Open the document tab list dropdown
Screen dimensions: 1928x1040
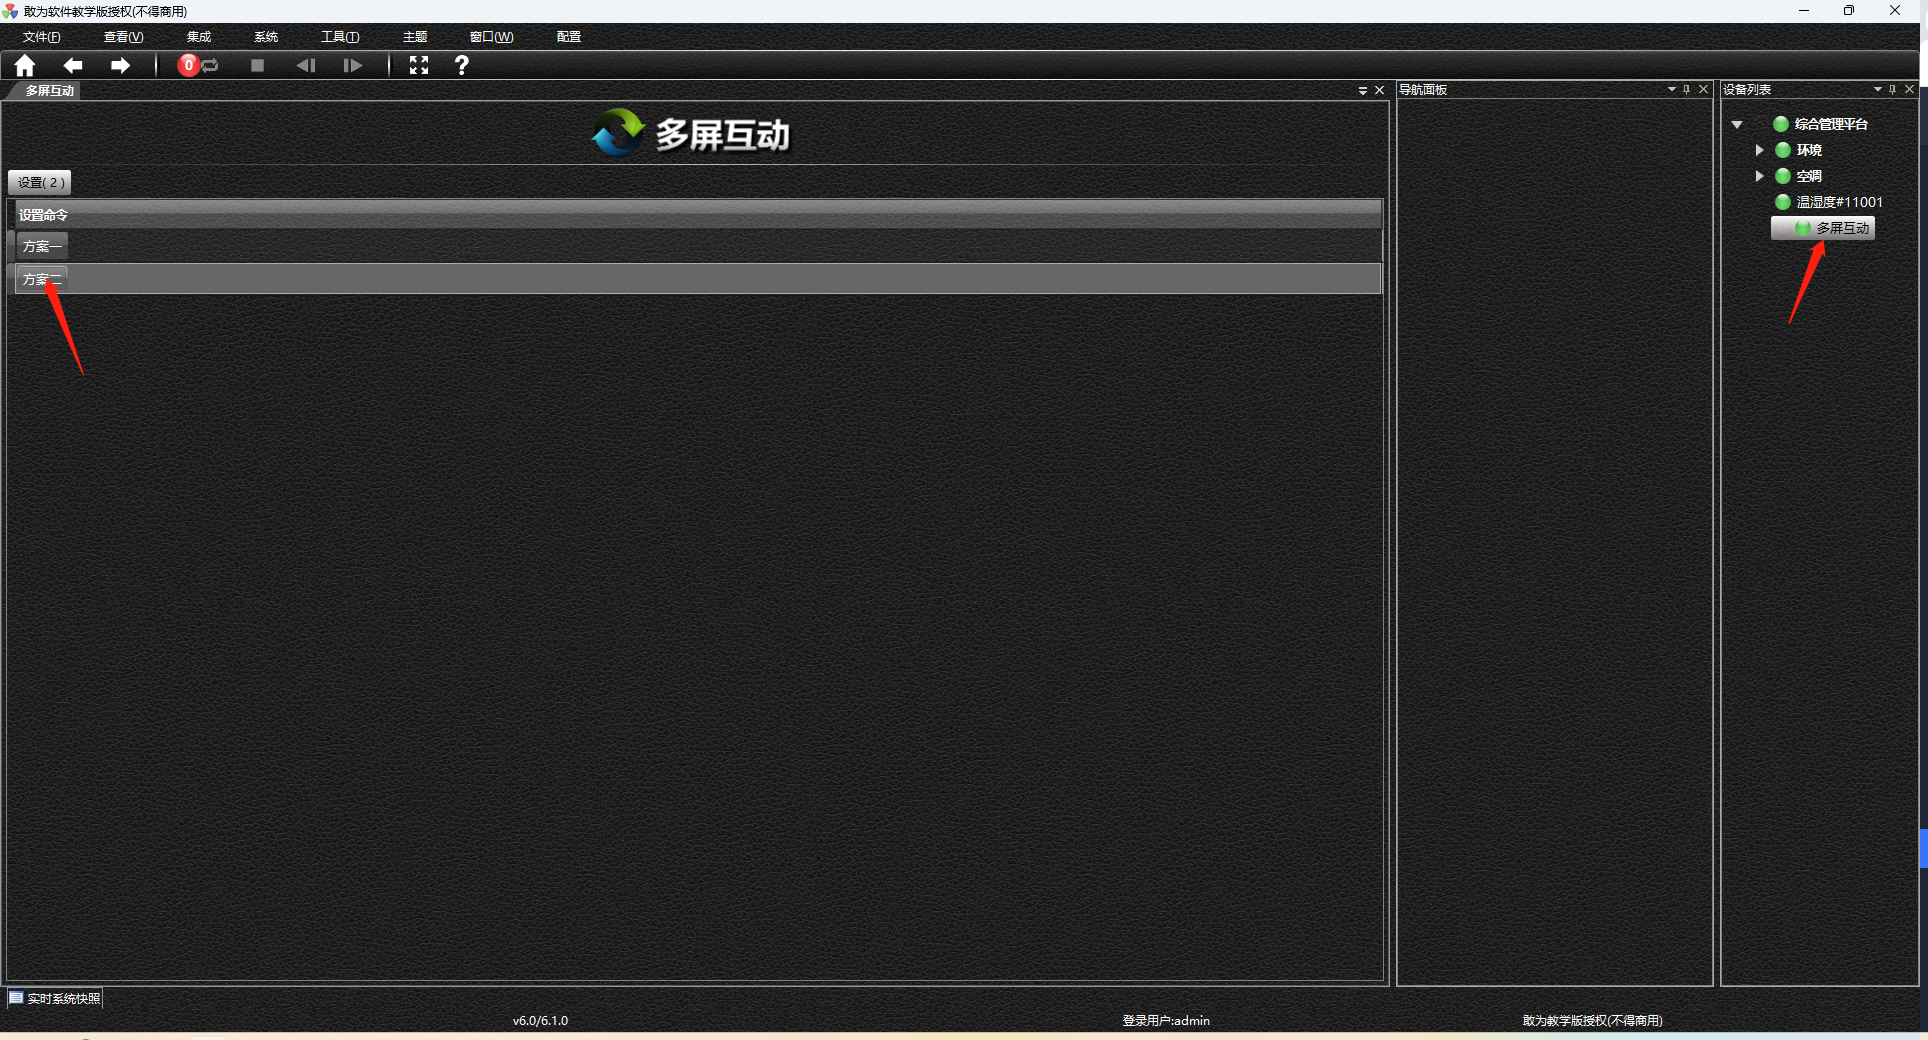[1362, 91]
